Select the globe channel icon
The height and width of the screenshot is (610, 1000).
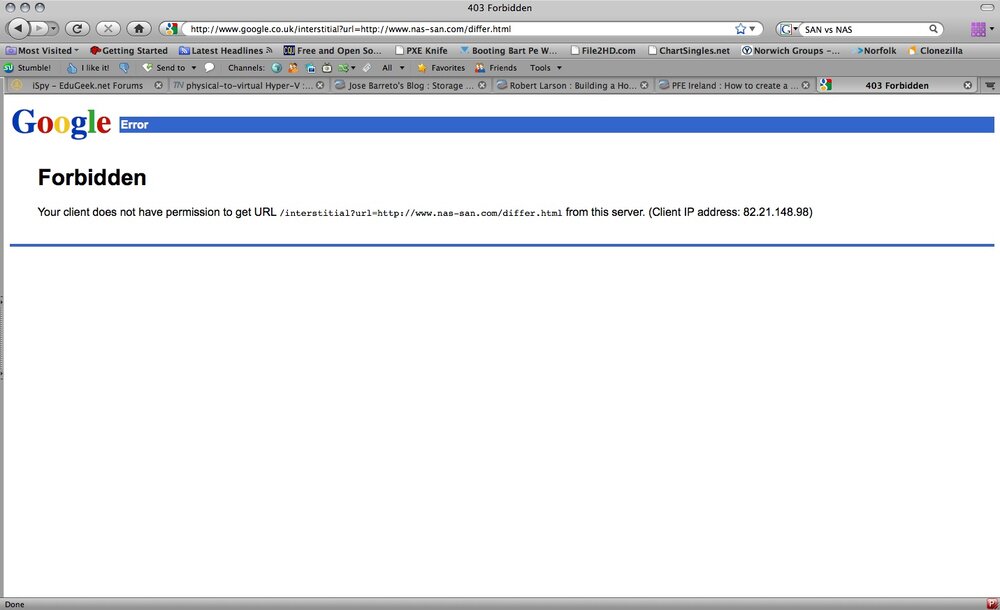click(x=276, y=68)
